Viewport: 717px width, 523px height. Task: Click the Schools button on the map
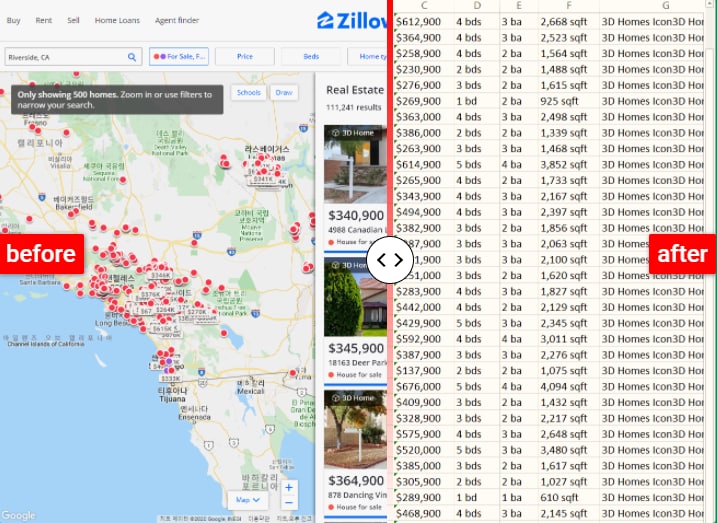coord(249,92)
